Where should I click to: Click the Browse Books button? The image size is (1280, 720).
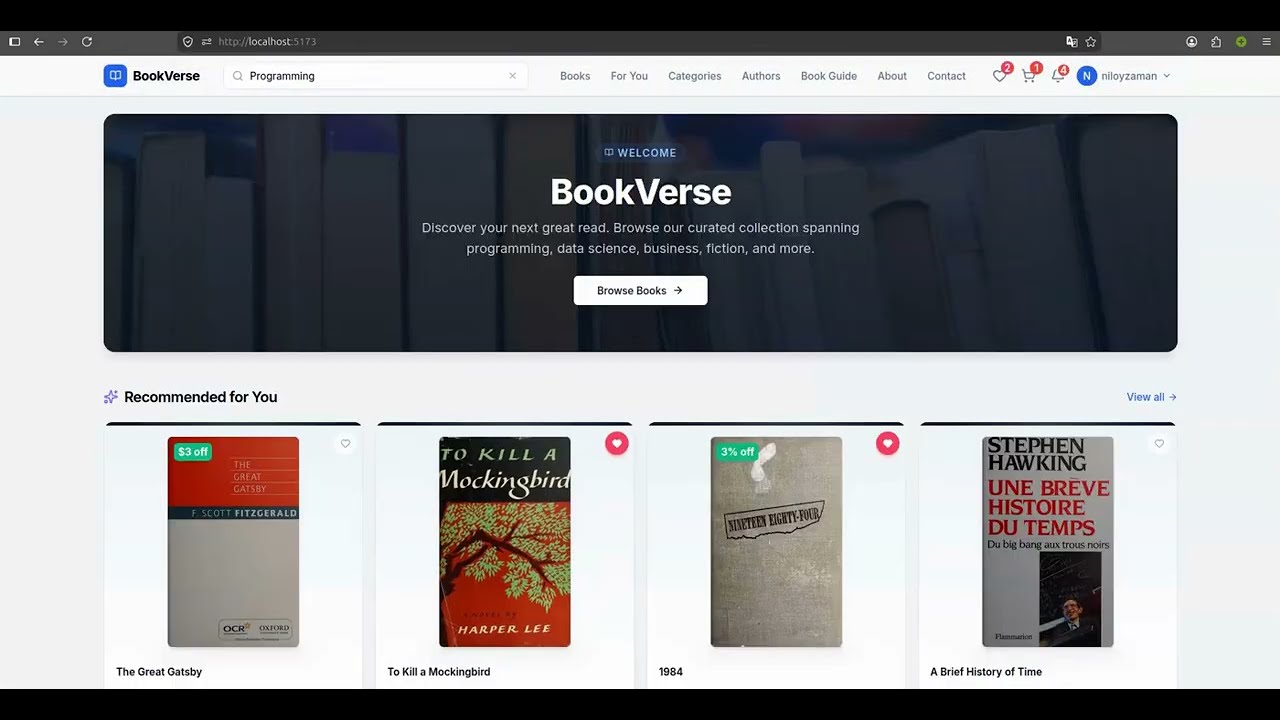tap(640, 290)
